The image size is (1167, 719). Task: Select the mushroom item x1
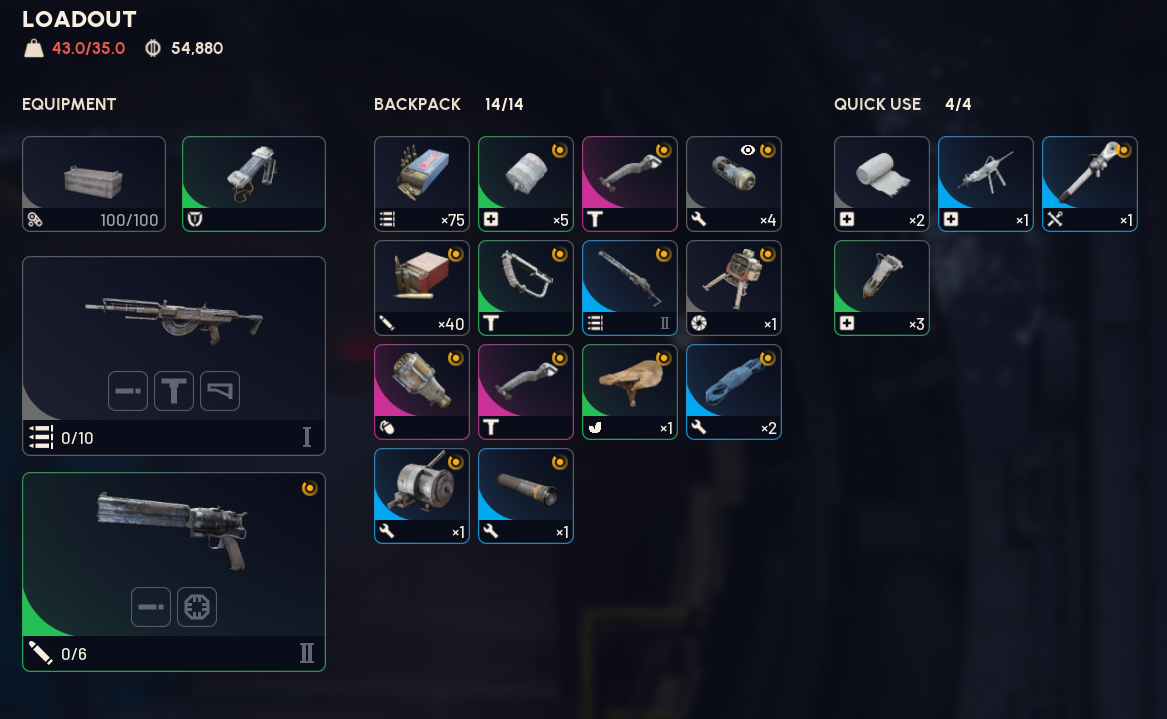tap(630, 392)
